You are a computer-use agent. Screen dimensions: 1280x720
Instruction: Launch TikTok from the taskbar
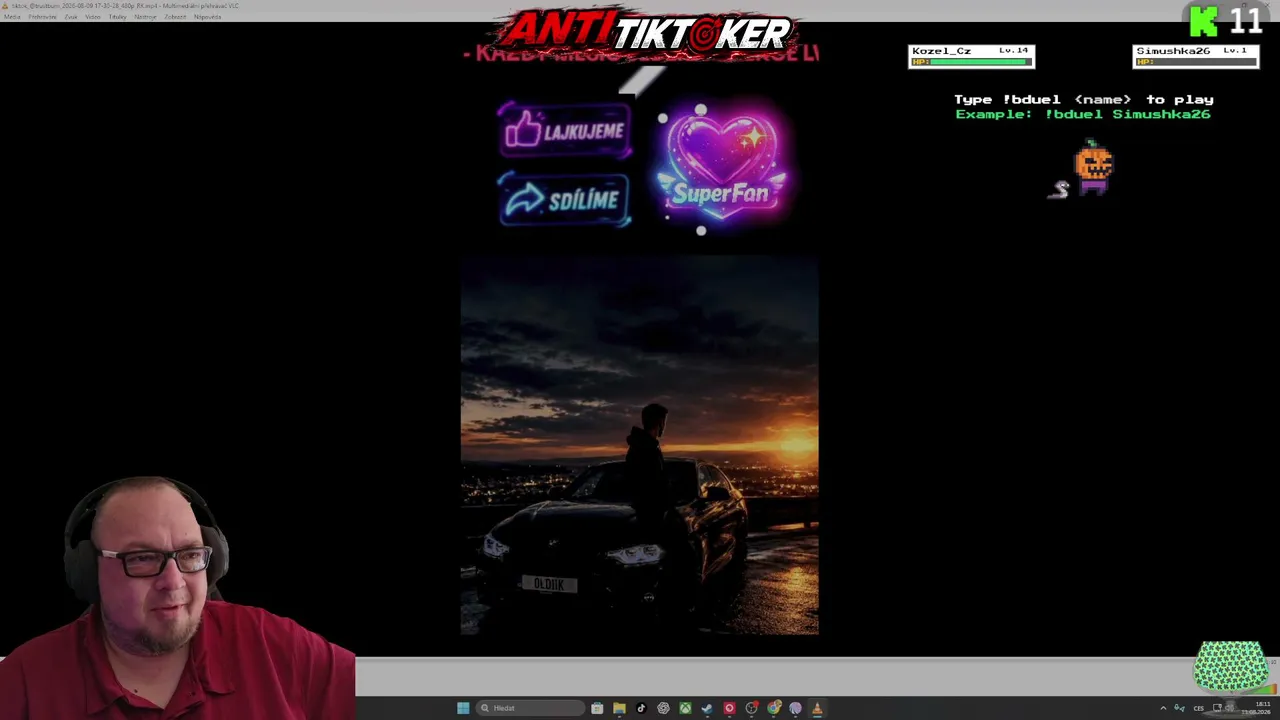641,708
